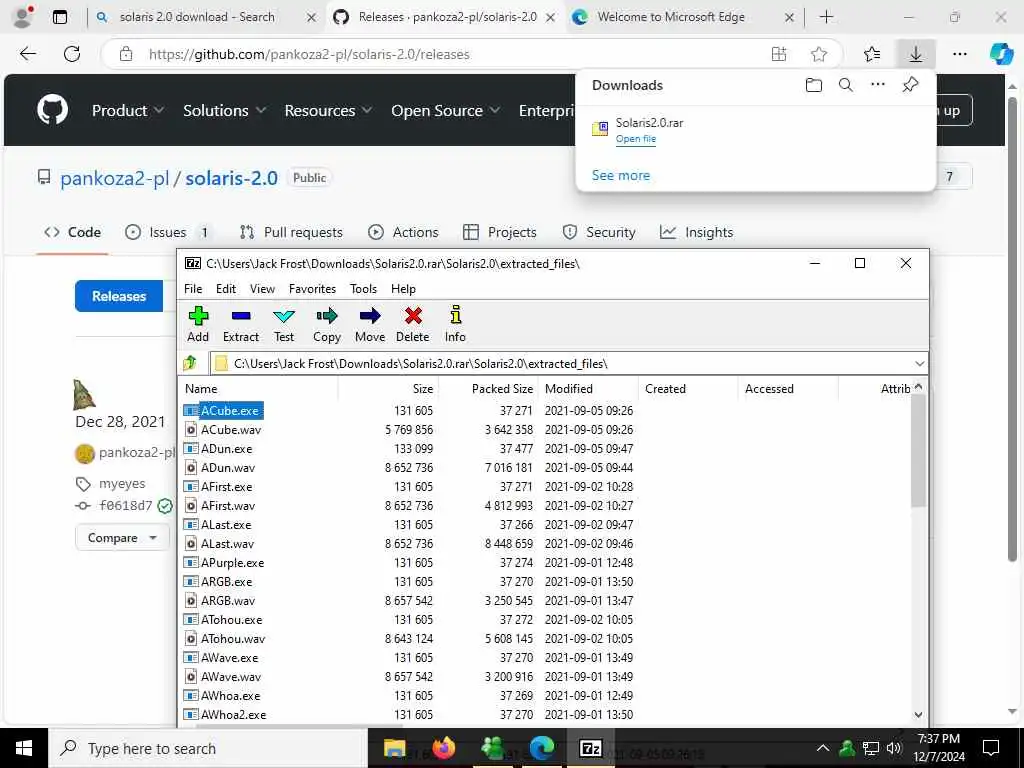Sort by the Packed Size column header

coord(487,389)
